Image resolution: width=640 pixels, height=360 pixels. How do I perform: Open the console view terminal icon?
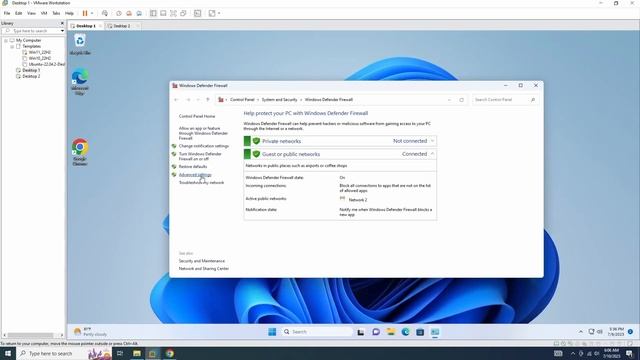click(198, 13)
